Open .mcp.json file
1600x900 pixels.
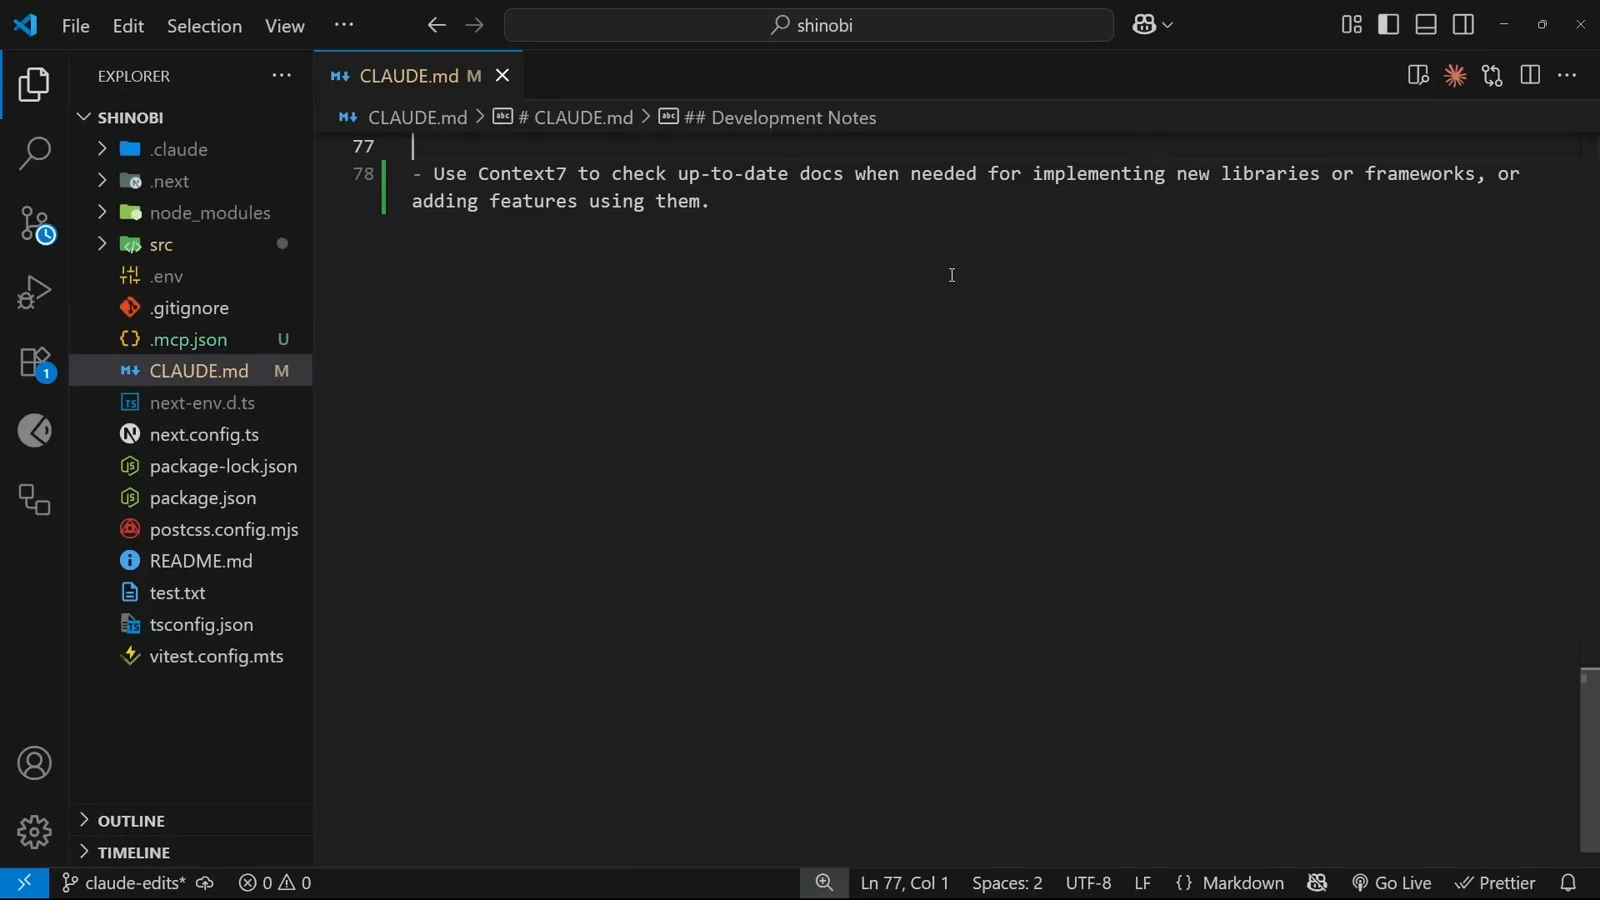click(190, 340)
